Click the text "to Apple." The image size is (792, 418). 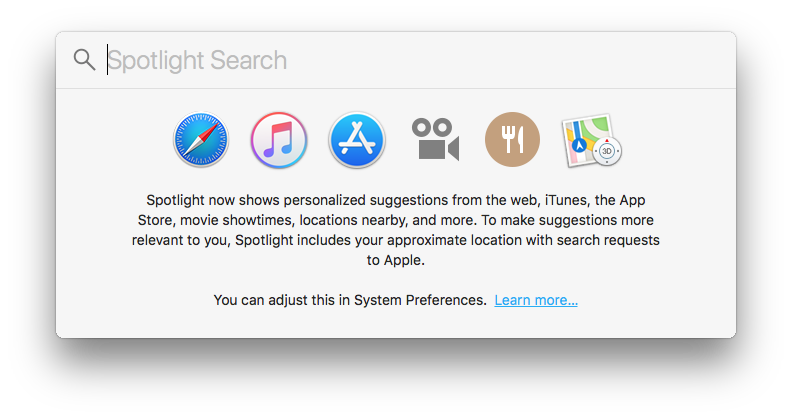coord(396,261)
